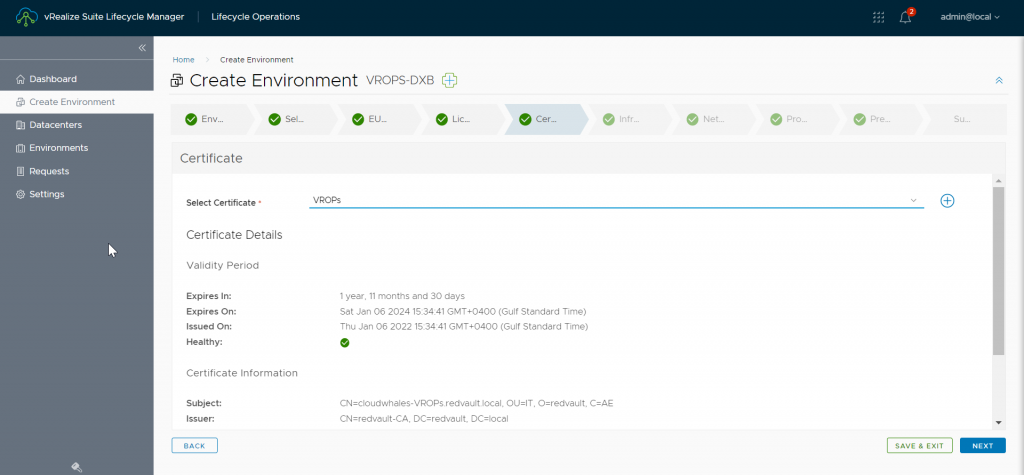Click the NEXT button
Screen dimensions: 1024x475
(x=982, y=446)
